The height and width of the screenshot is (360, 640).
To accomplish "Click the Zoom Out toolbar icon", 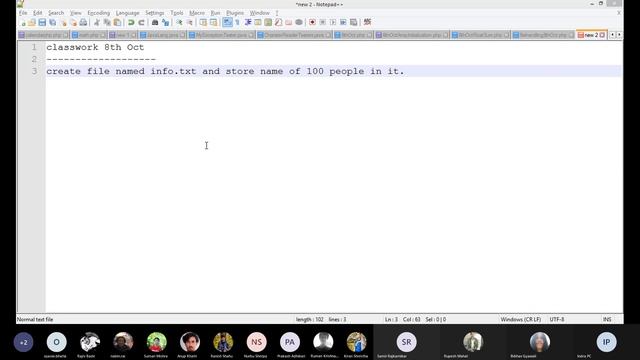I will (189, 22).
